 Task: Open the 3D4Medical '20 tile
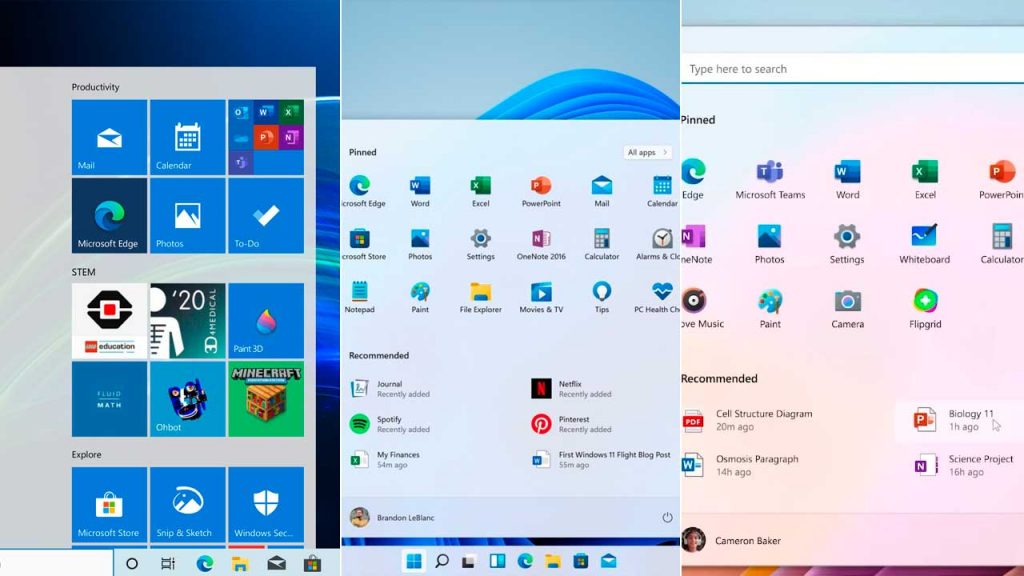[x=187, y=321]
